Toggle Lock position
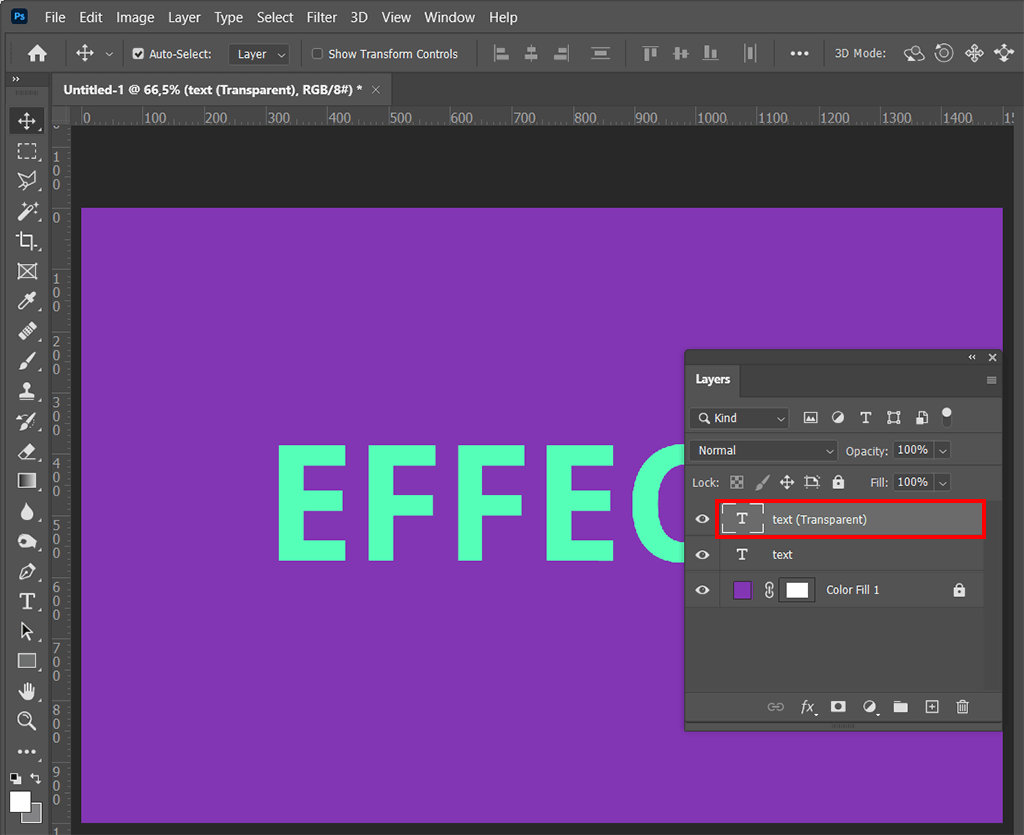The width and height of the screenshot is (1024, 835). [787, 482]
